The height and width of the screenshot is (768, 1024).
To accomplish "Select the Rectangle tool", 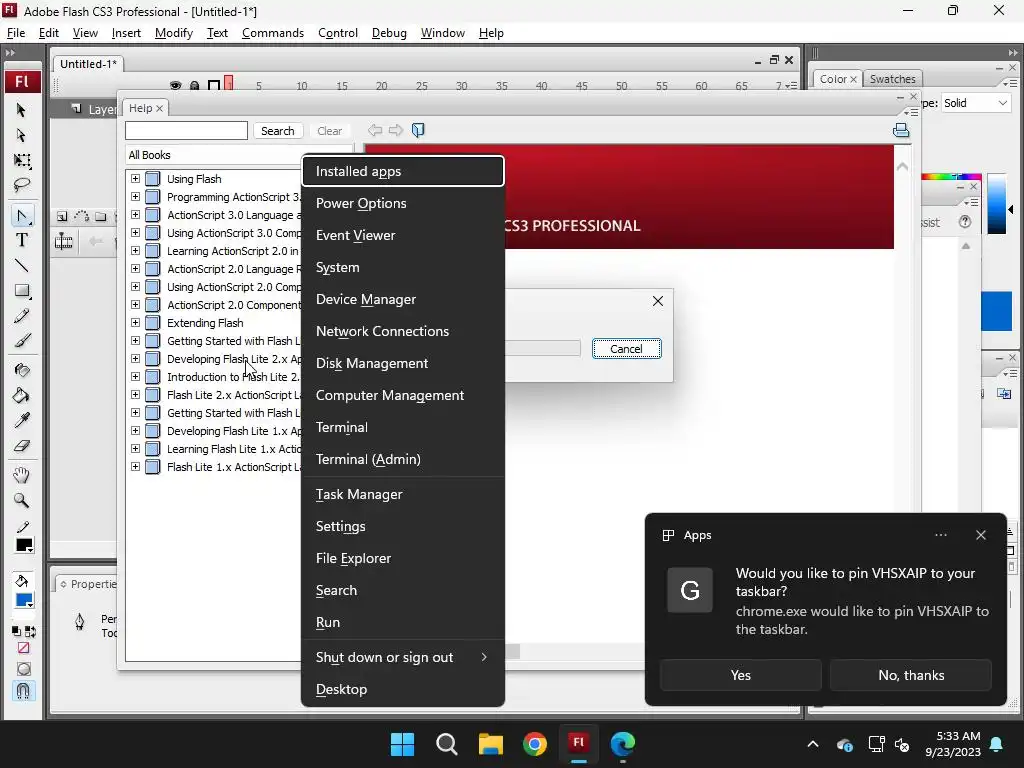I will click(22, 291).
